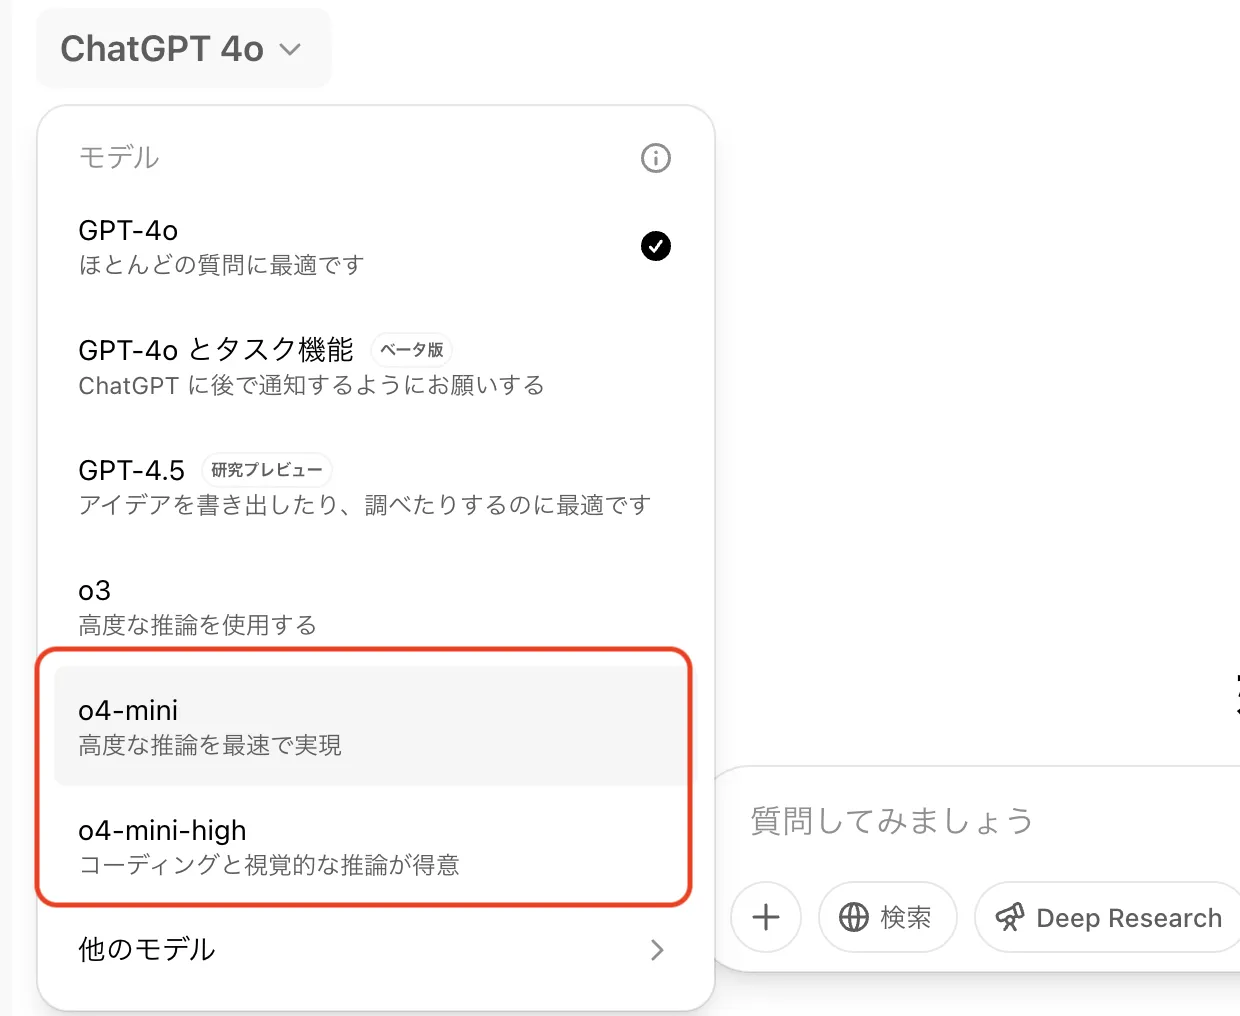Click the model info icon
The image size is (1240, 1016).
click(x=655, y=157)
